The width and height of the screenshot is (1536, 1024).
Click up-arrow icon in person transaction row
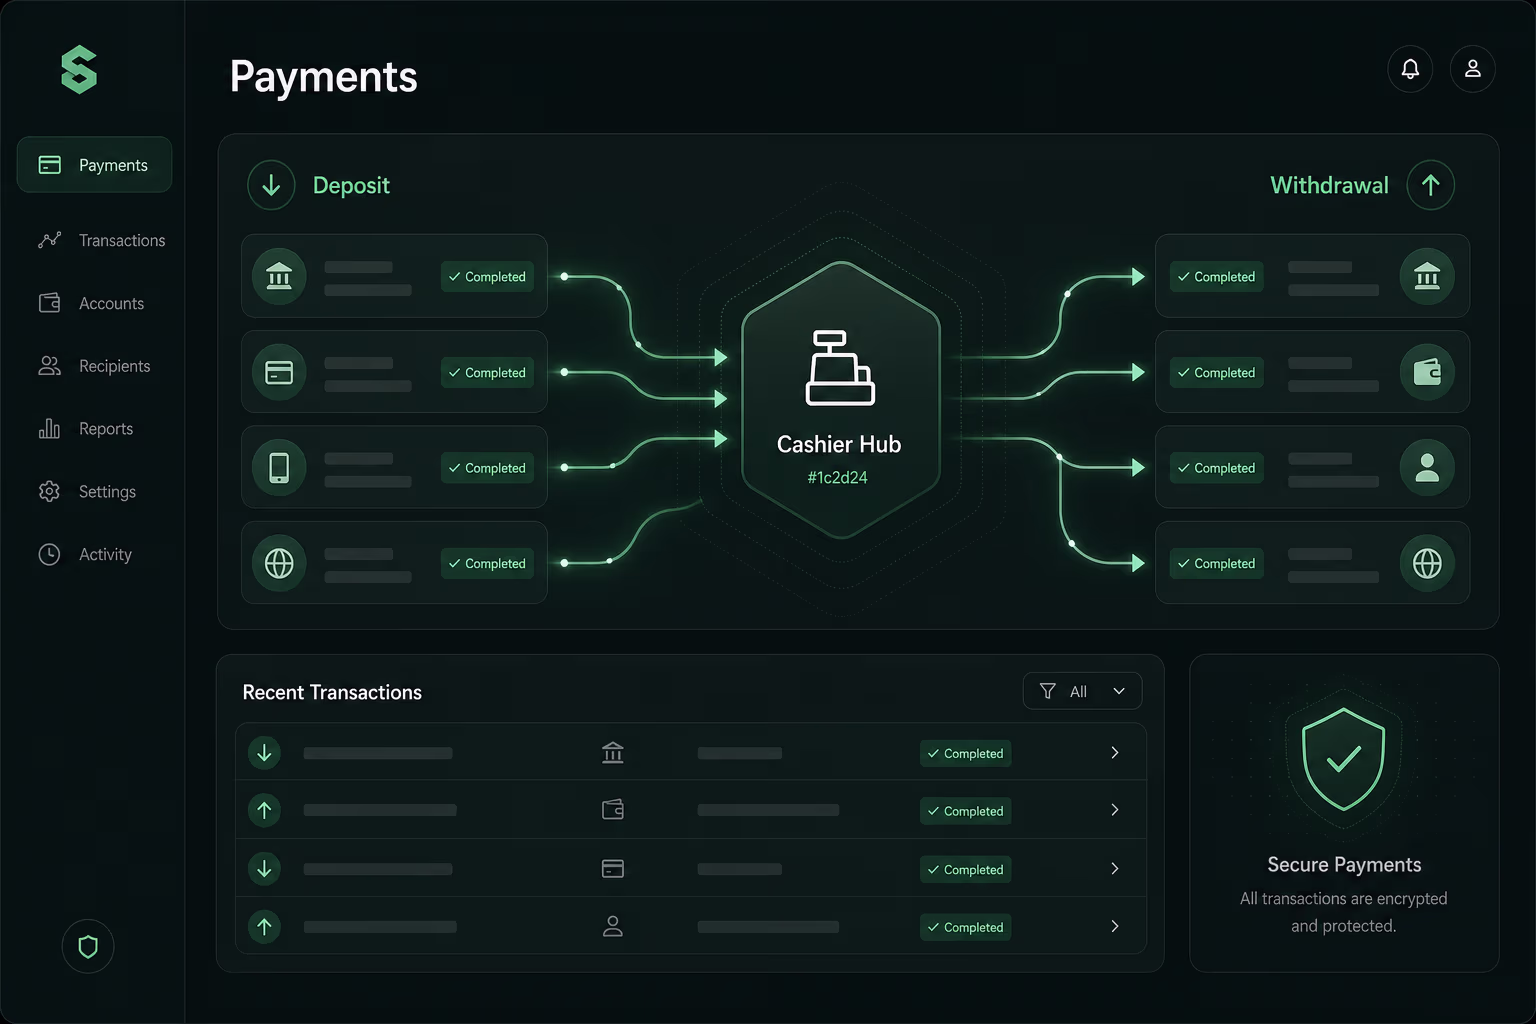coord(264,926)
